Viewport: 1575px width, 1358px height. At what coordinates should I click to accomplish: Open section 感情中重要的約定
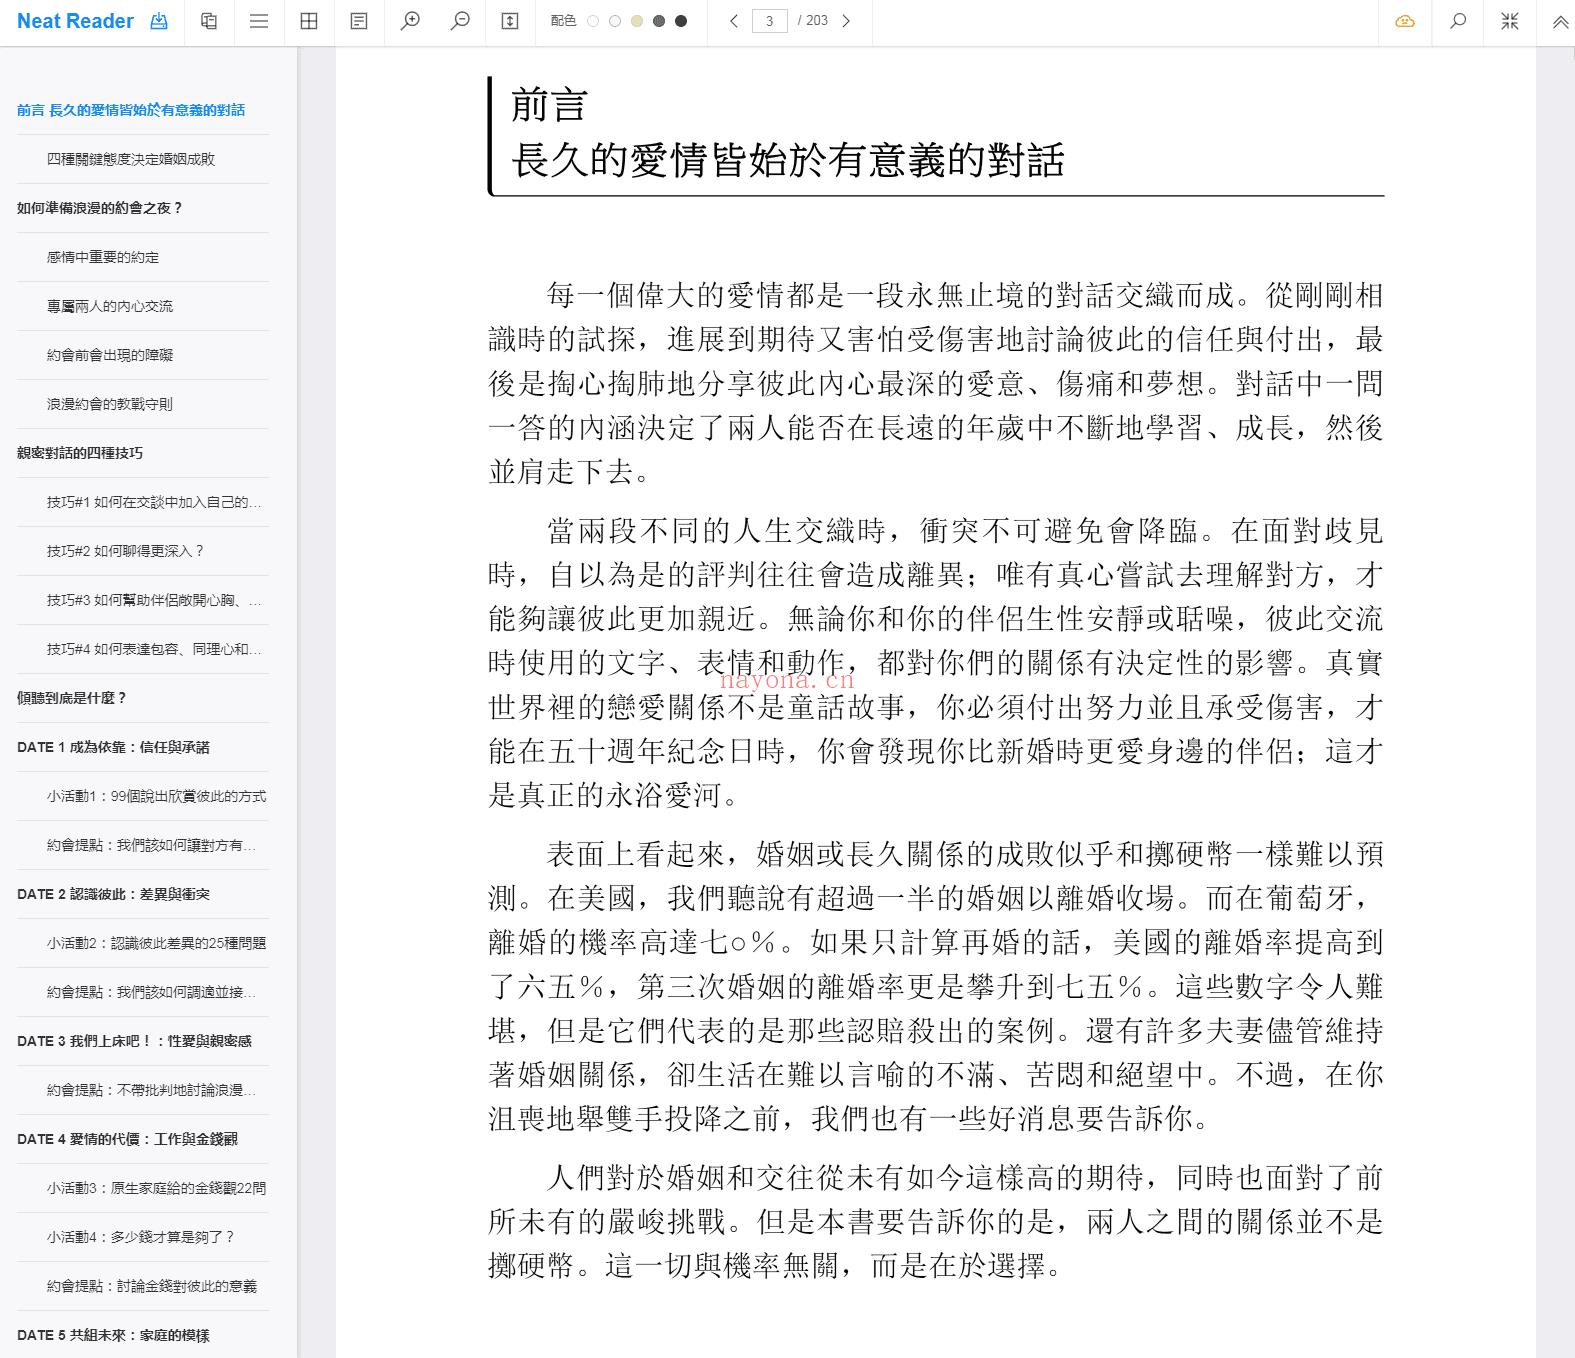[x=103, y=257]
